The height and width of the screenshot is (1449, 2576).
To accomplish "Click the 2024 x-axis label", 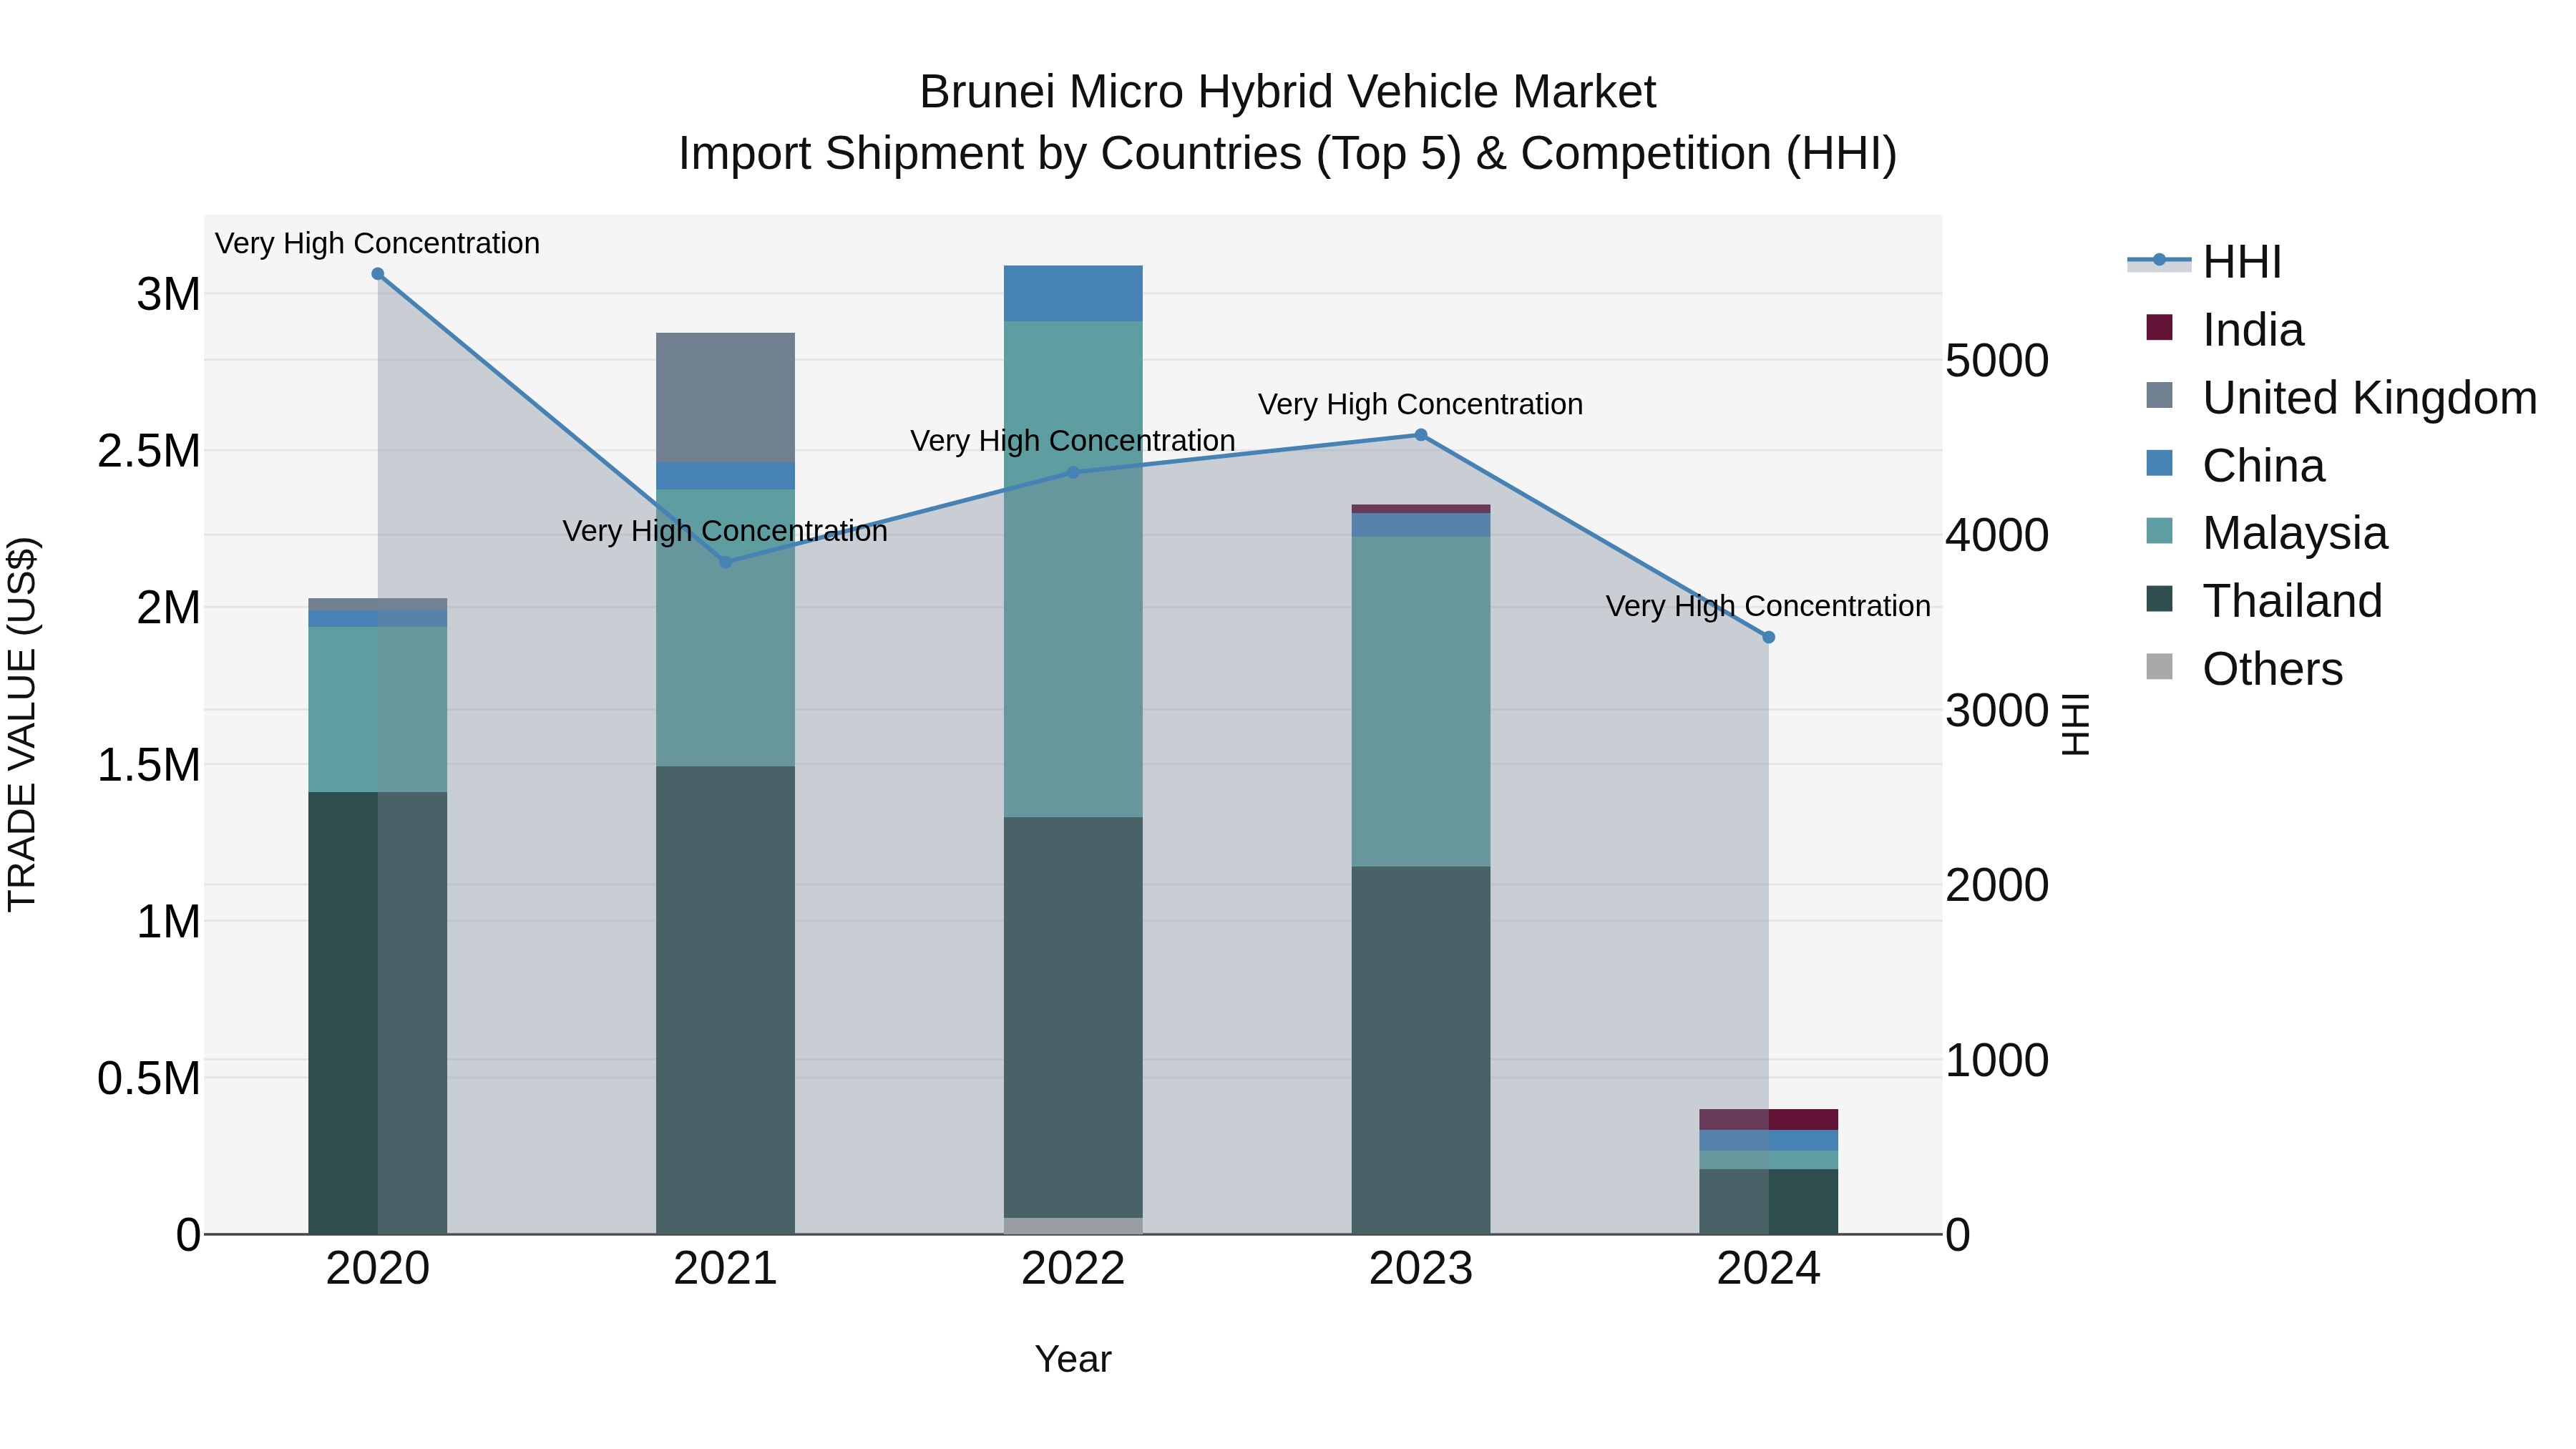I will tap(1768, 1269).
